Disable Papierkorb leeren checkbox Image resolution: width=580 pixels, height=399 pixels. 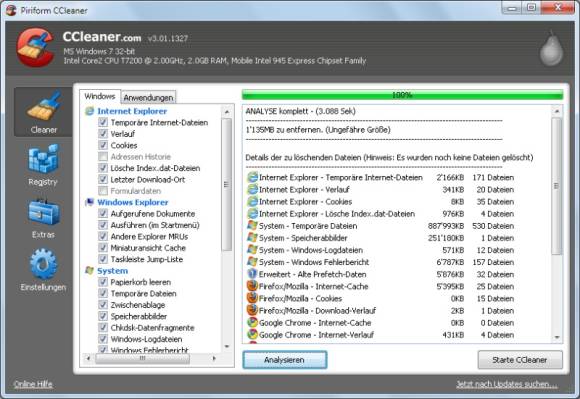click(103, 282)
